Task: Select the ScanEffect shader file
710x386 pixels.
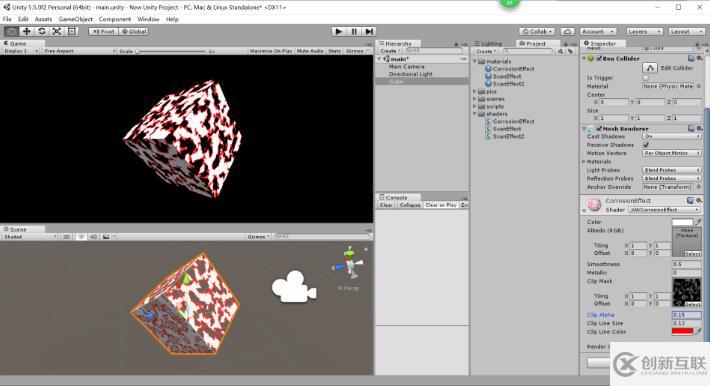Action: pos(504,129)
